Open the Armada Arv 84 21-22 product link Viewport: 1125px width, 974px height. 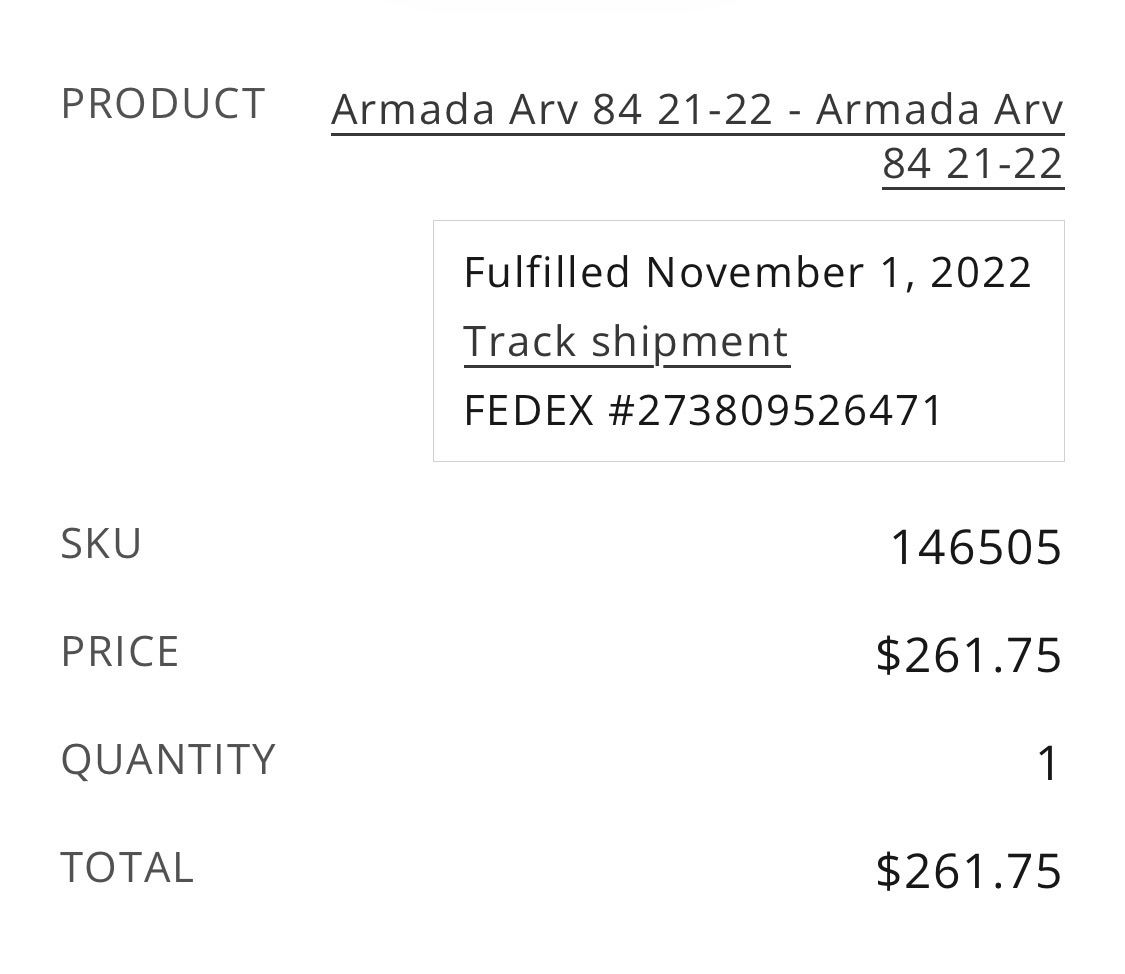click(697, 109)
